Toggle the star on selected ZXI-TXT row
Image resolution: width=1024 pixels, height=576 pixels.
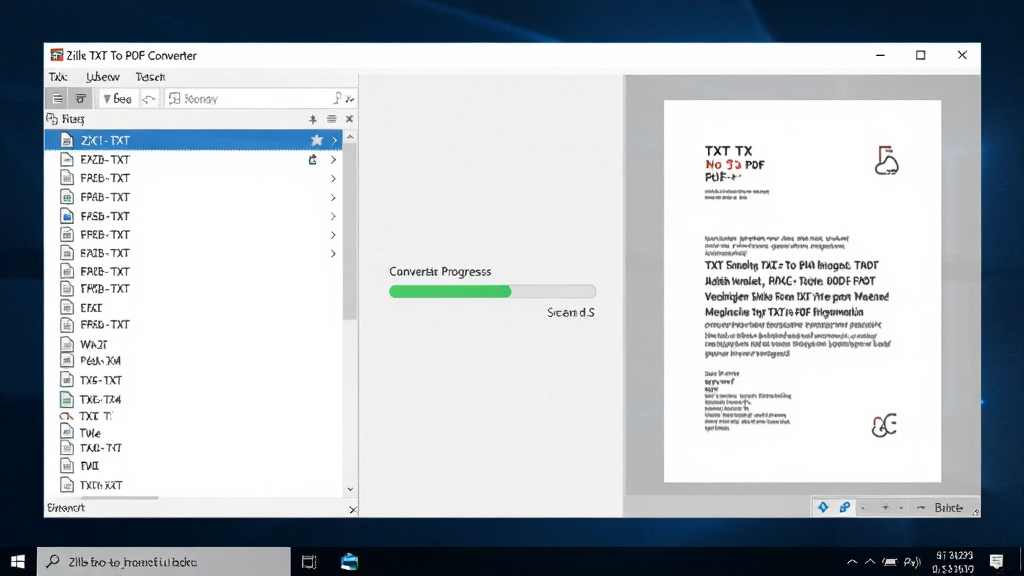[x=317, y=140]
